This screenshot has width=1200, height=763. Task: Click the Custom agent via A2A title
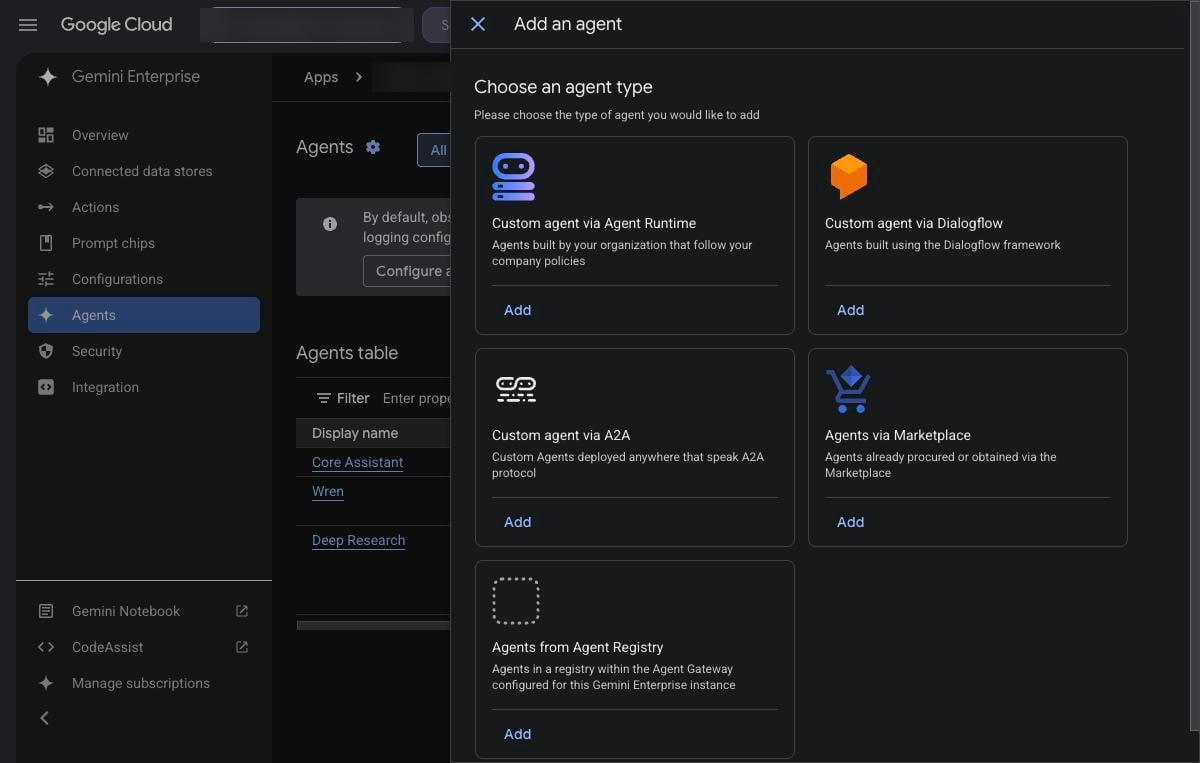(x=561, y=435)
